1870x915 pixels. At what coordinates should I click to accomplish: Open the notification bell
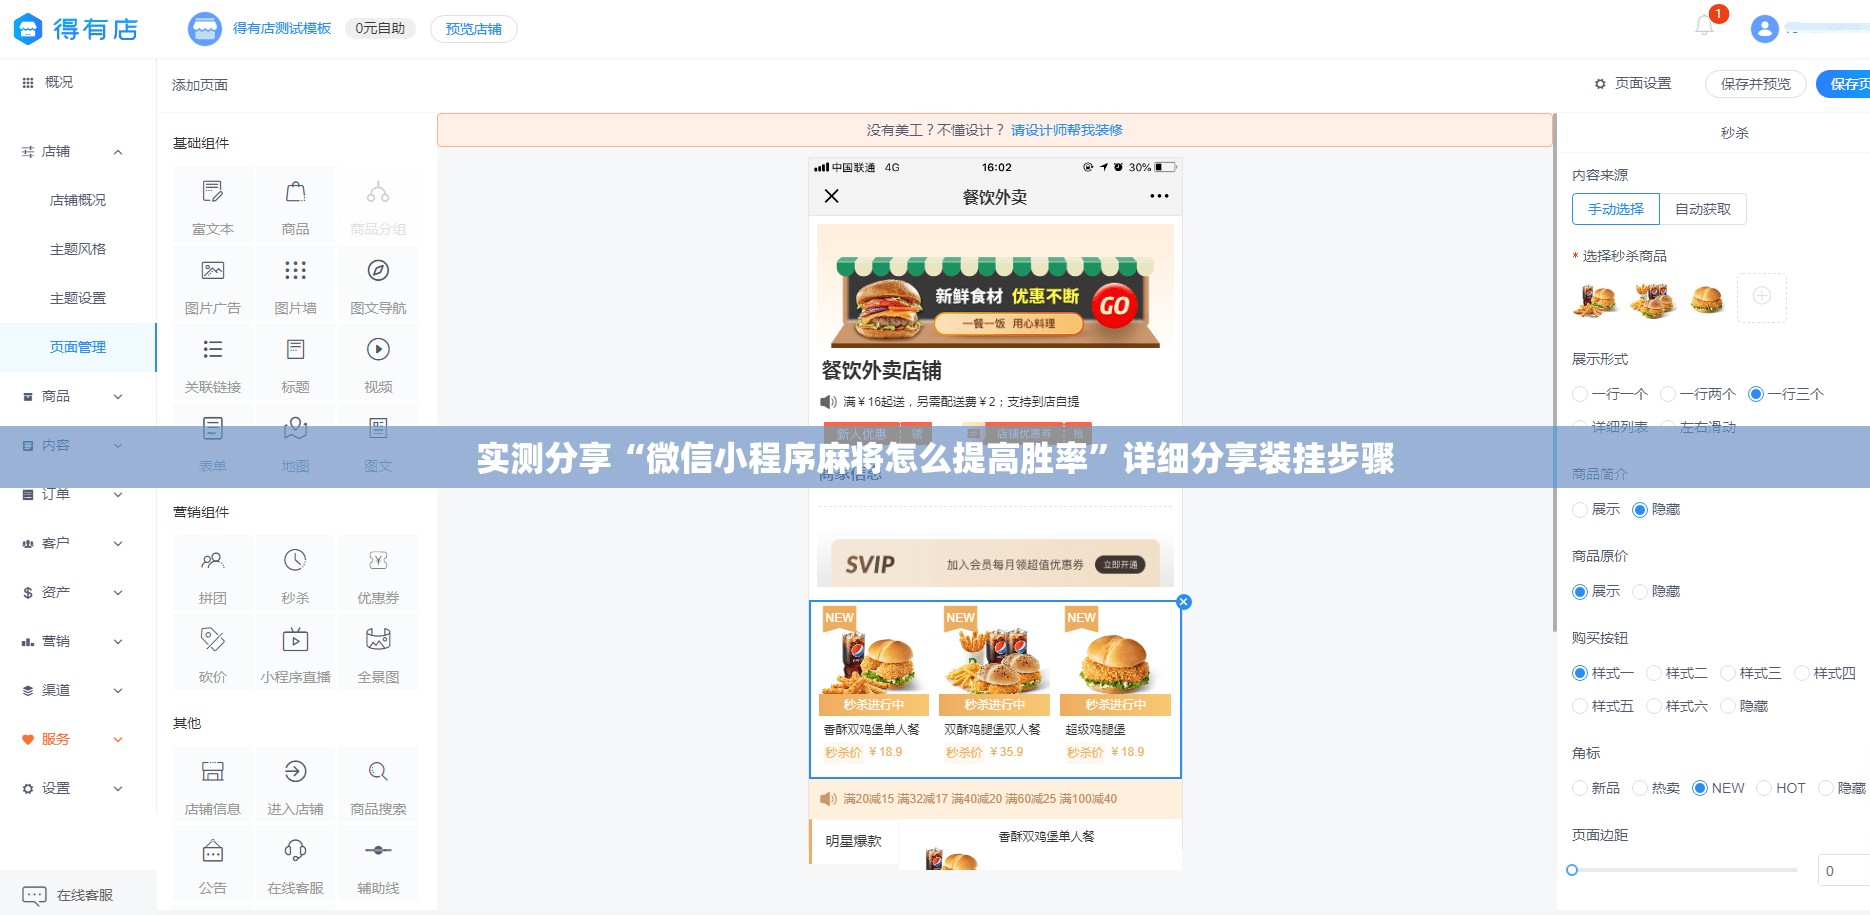click(x=1705, y=26)
